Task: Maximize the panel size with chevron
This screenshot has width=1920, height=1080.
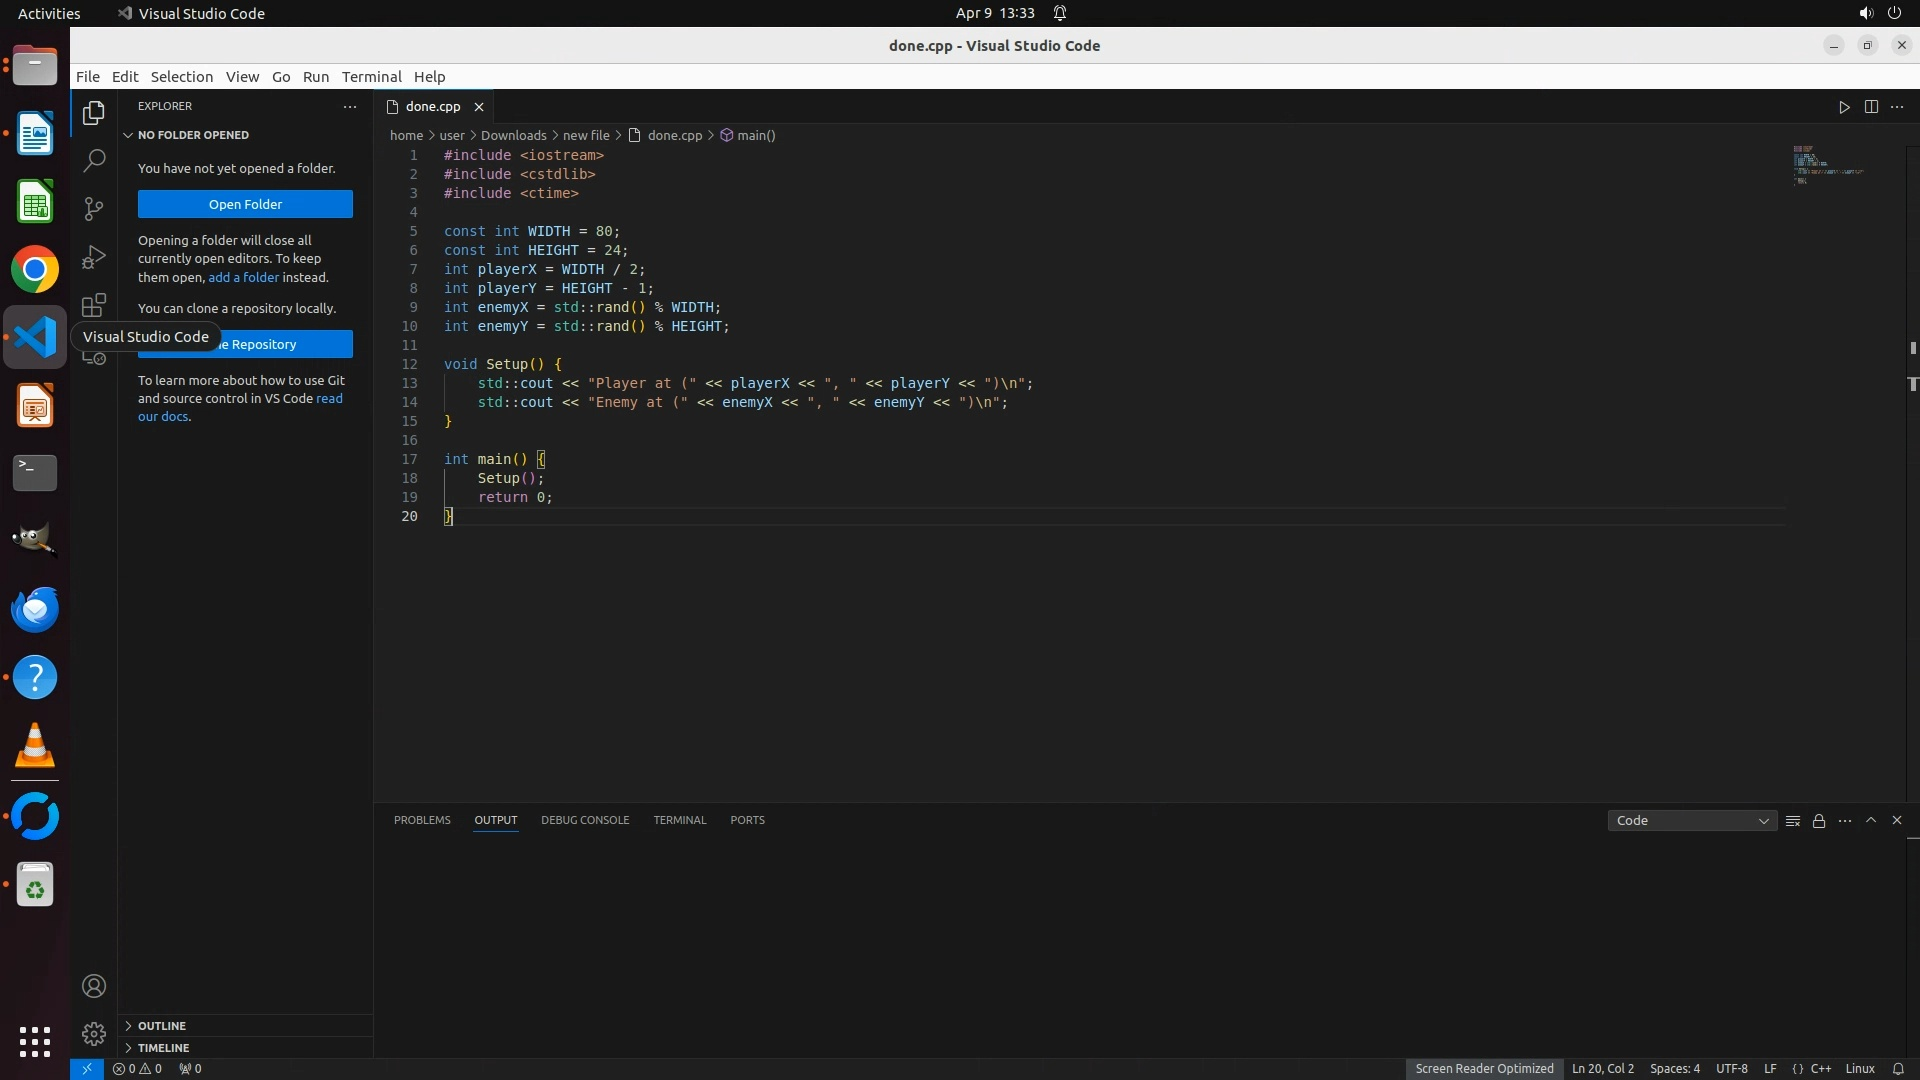Action: coord(1871,820)
